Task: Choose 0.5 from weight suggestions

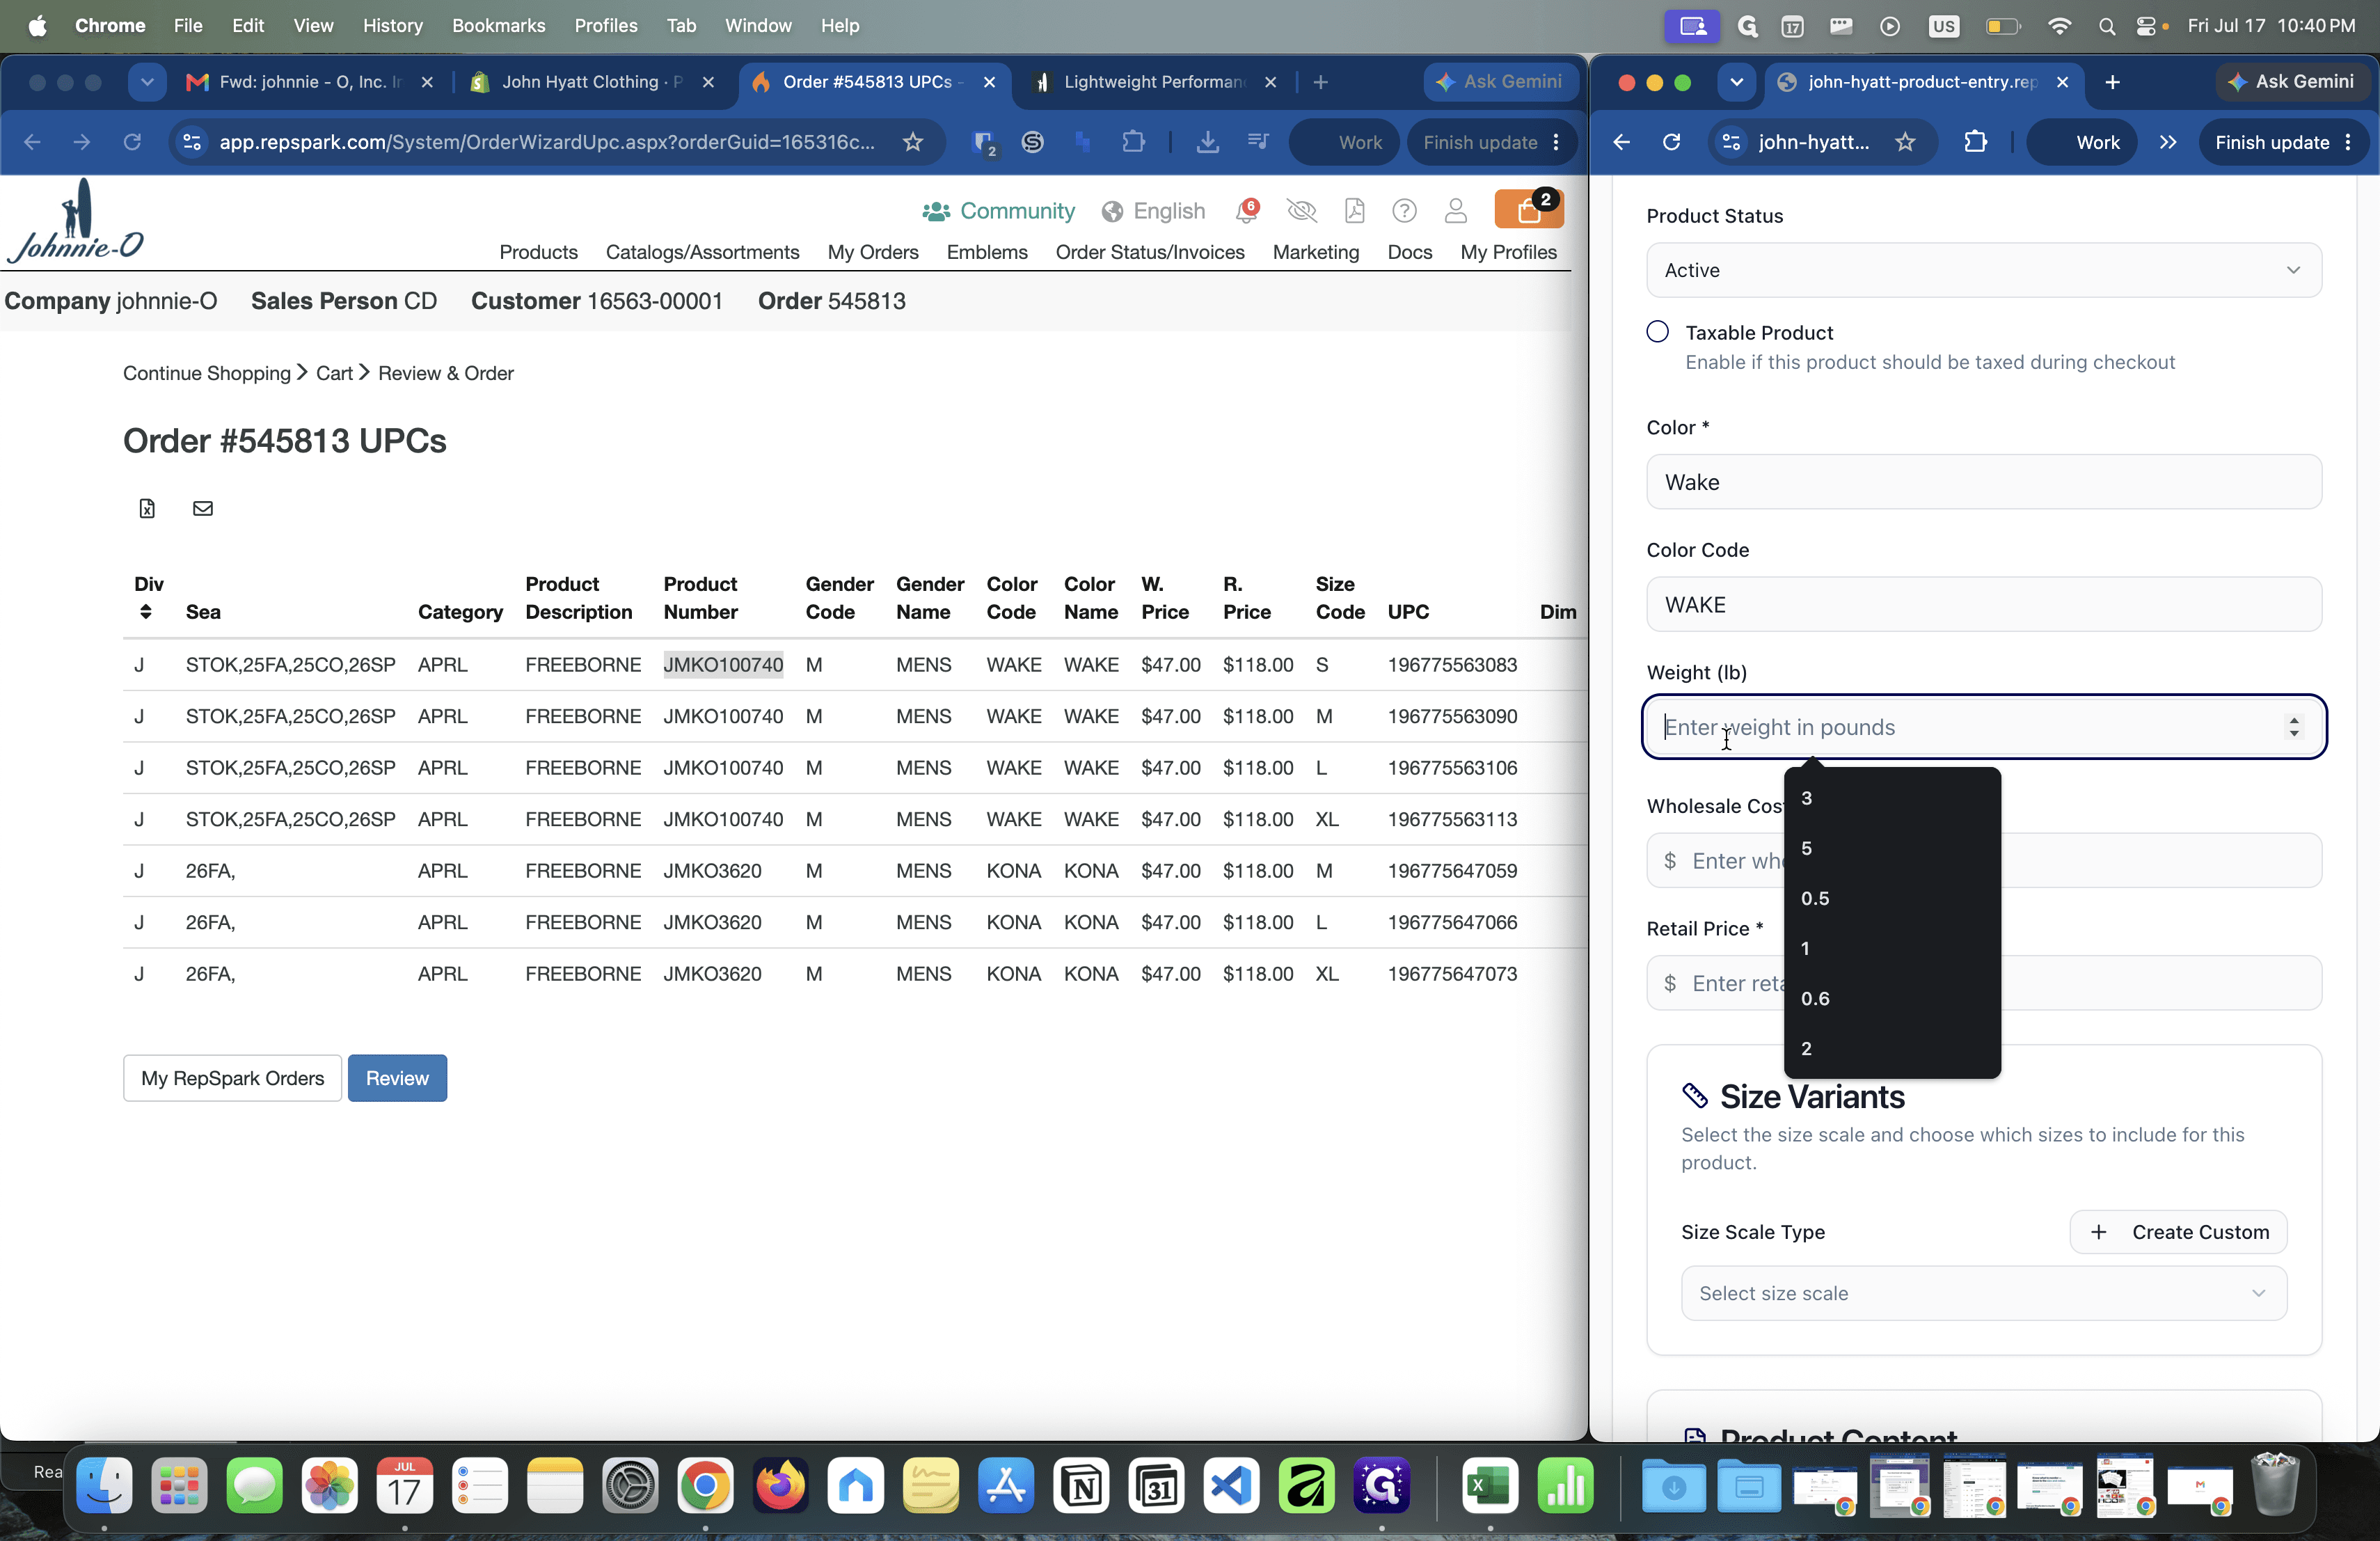Action: pyautogui.click(x=1891, y=898)
